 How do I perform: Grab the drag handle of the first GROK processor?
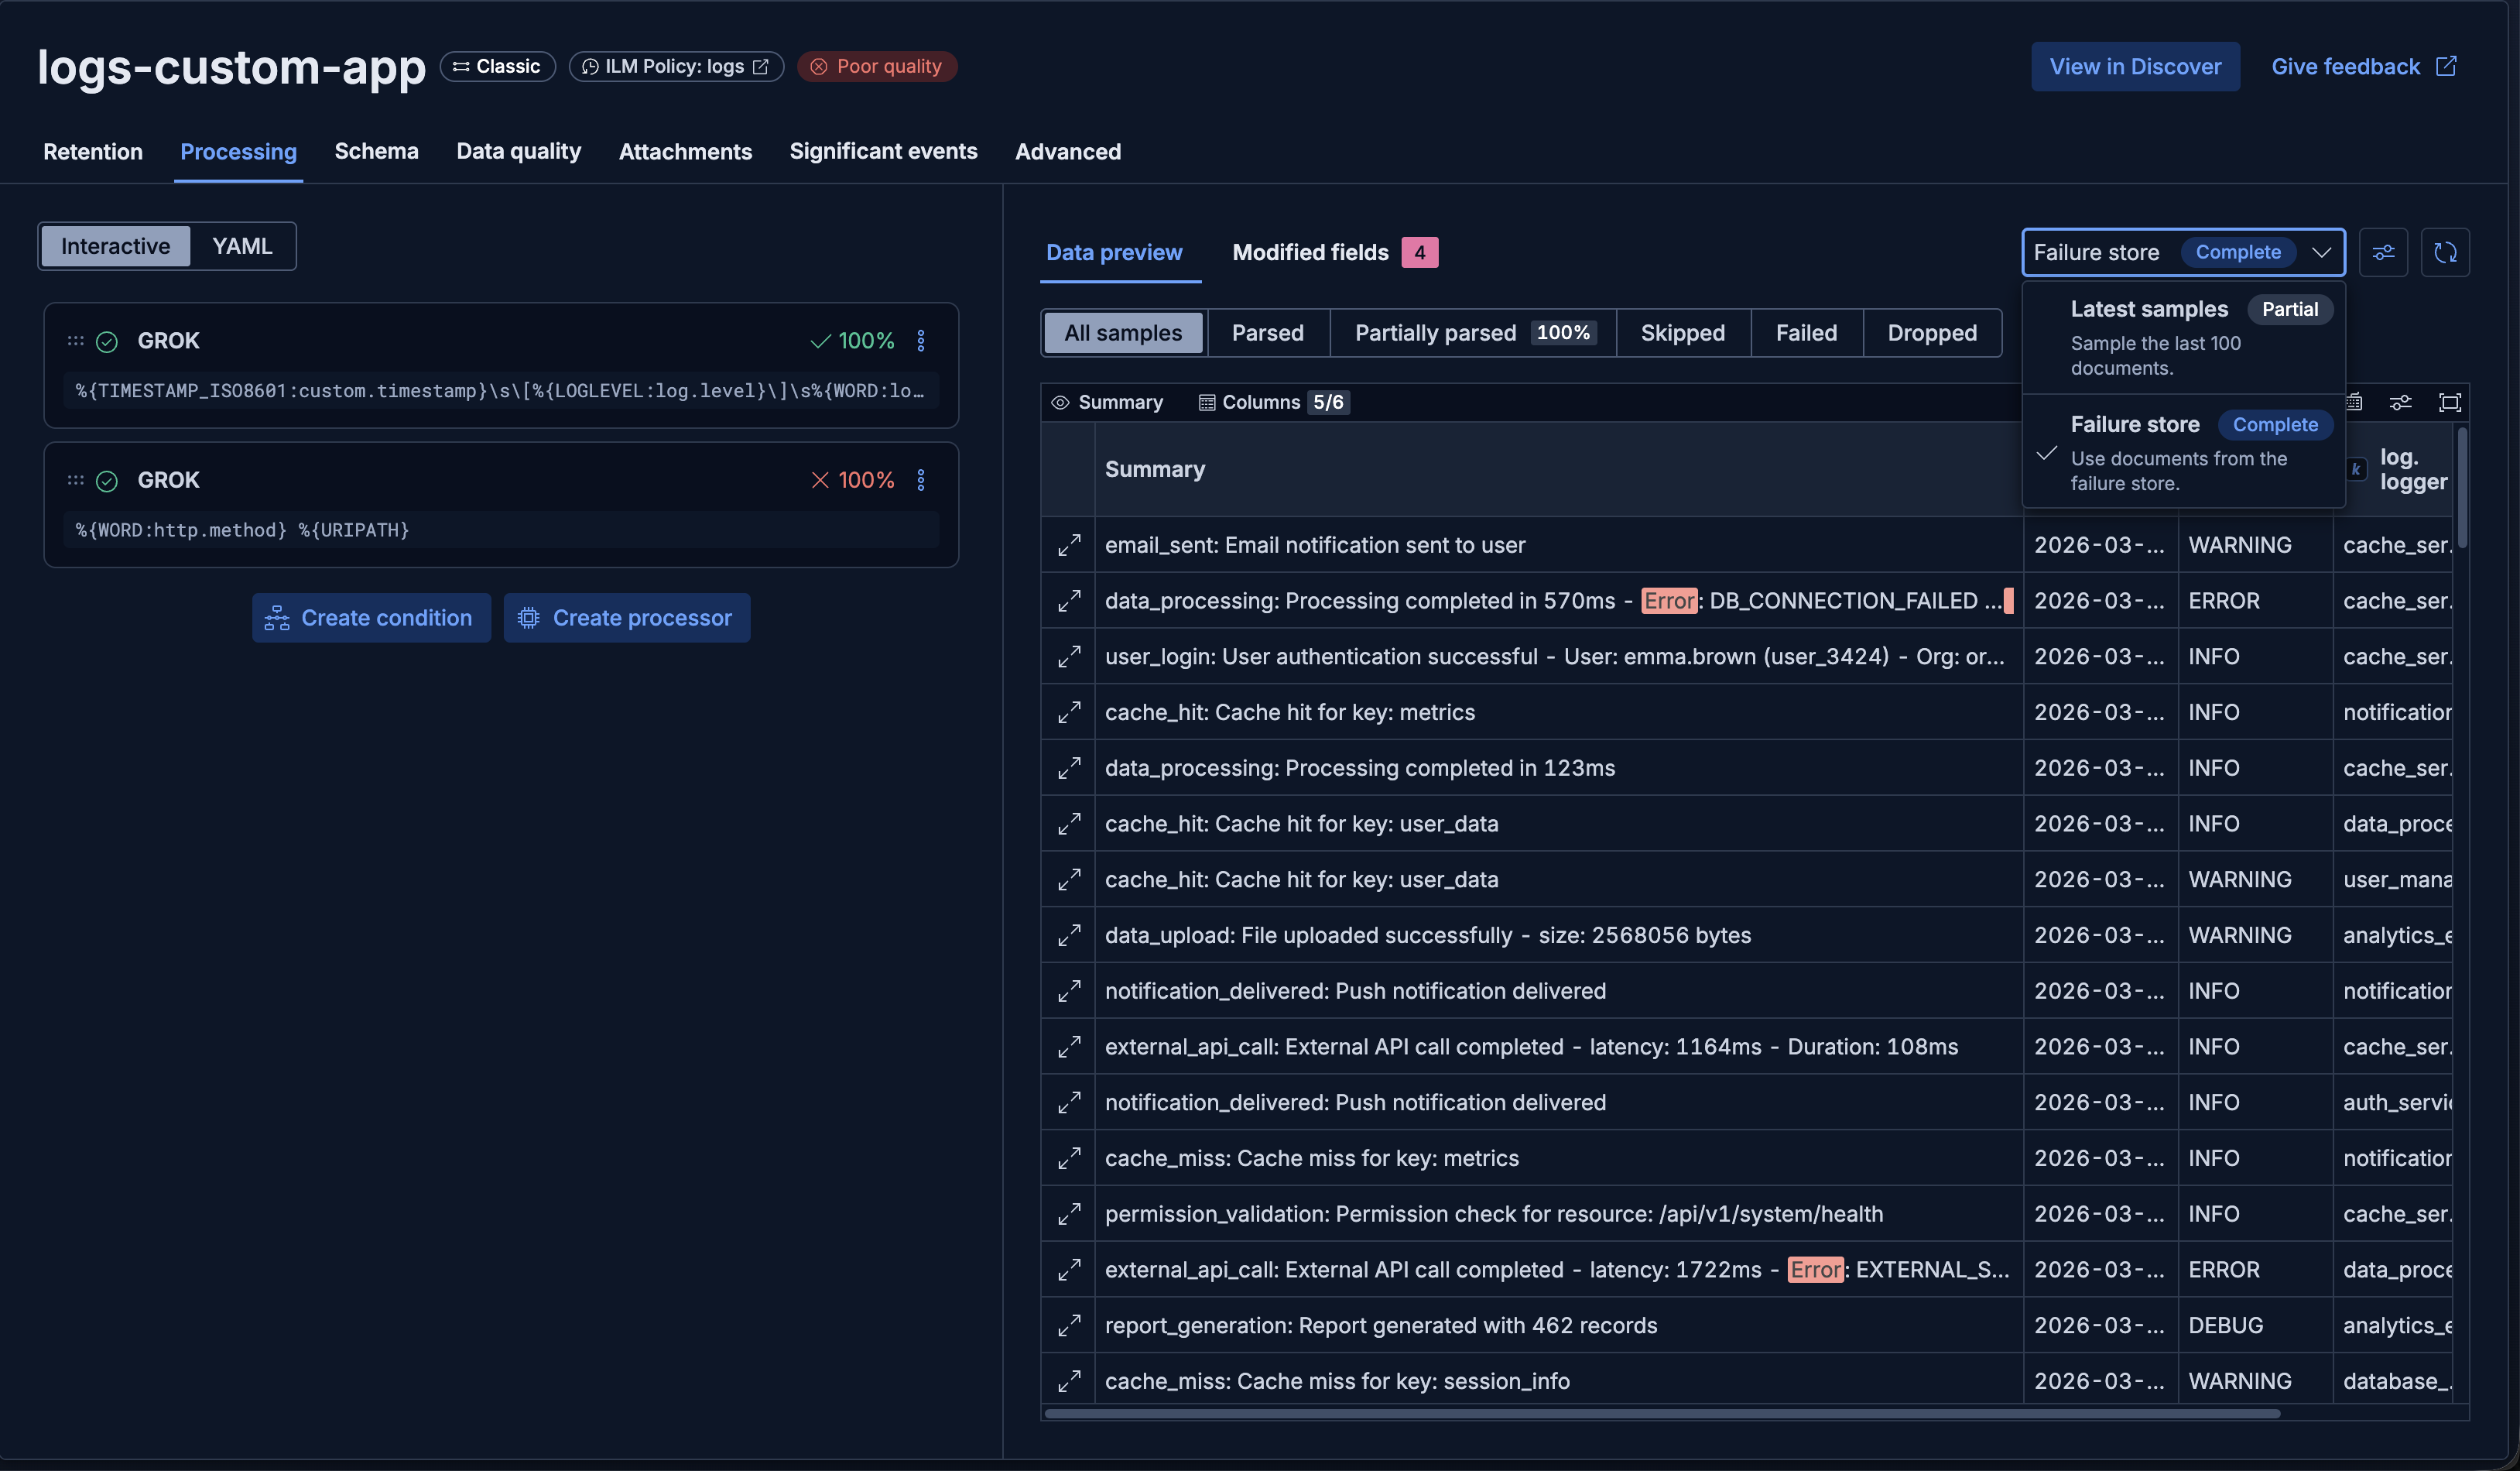click(x=75, y=341)
